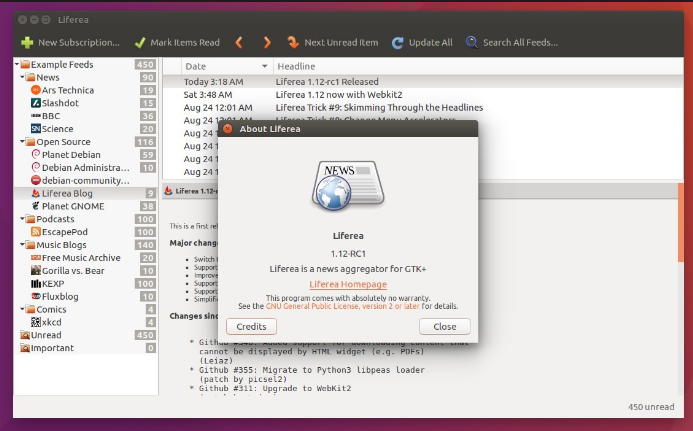
Task: Select the Free Music Archive icon
Action: (x=36, y=258)
